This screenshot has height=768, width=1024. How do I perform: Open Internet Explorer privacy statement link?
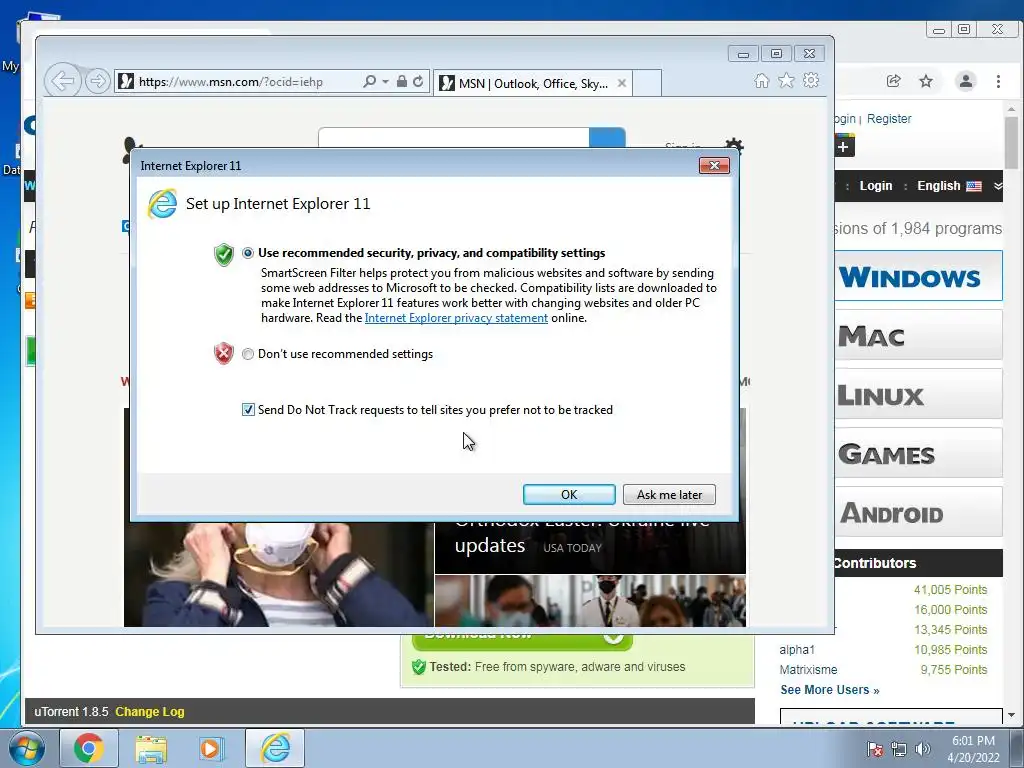(456, 318)
